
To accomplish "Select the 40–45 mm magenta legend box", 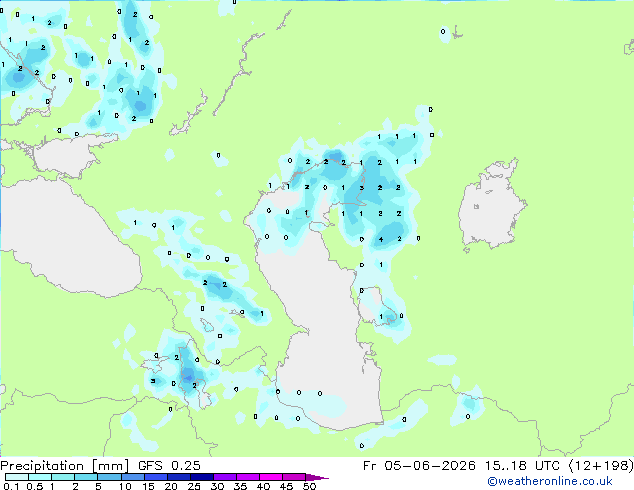I will click(271, 477).
